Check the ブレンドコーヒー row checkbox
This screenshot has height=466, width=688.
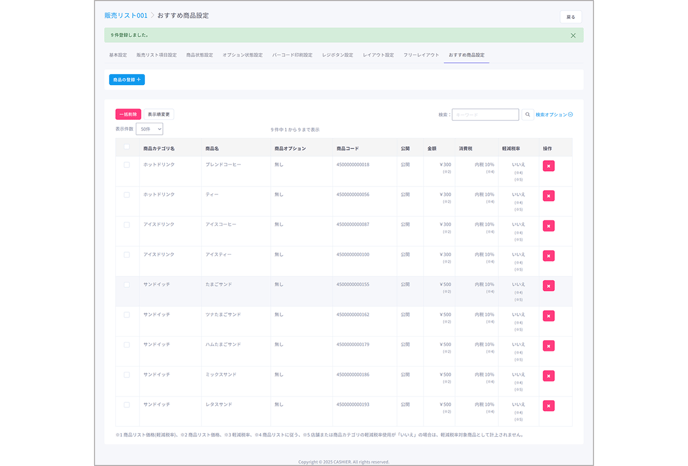pos(127,165)
